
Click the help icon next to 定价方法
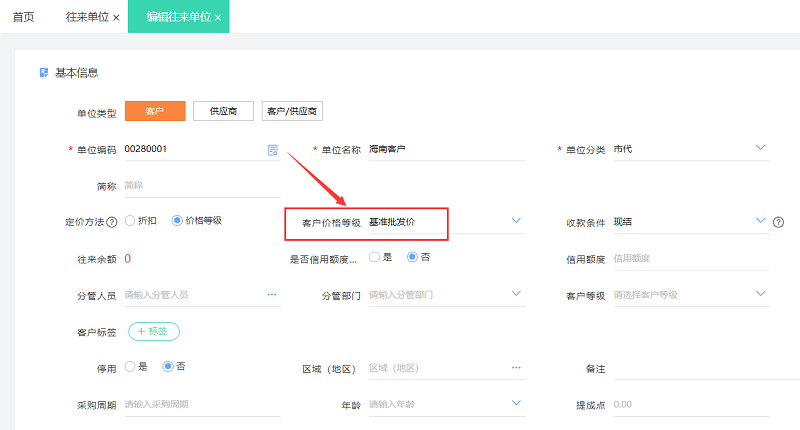[112, 221]
